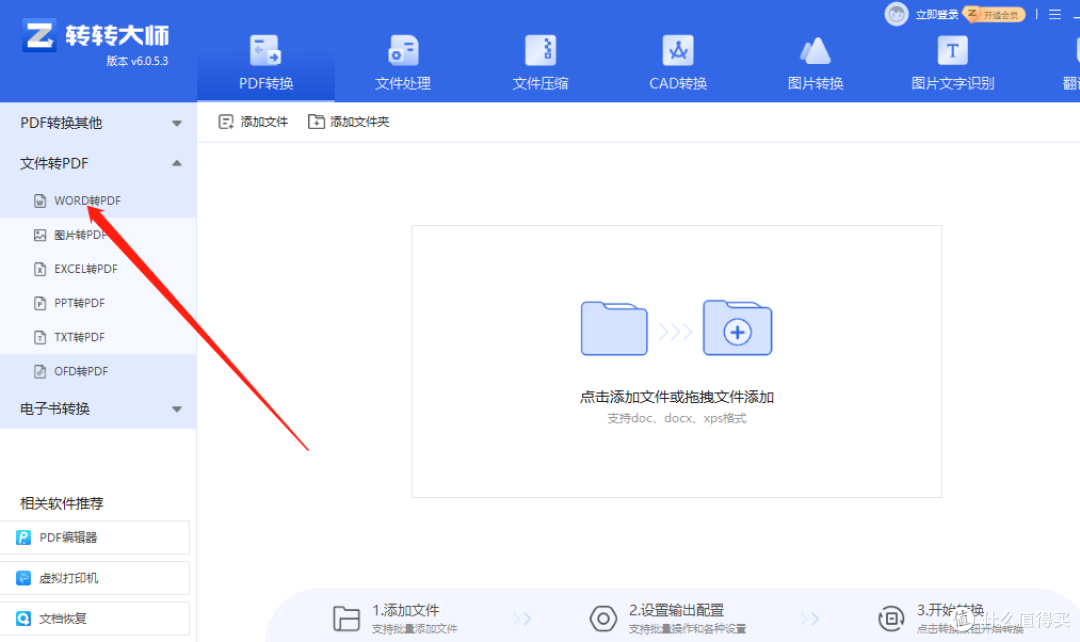1080x642 pixels.
Task: Click 支持doc、docx、xps格式 hint text
Action: coord(676,418)
